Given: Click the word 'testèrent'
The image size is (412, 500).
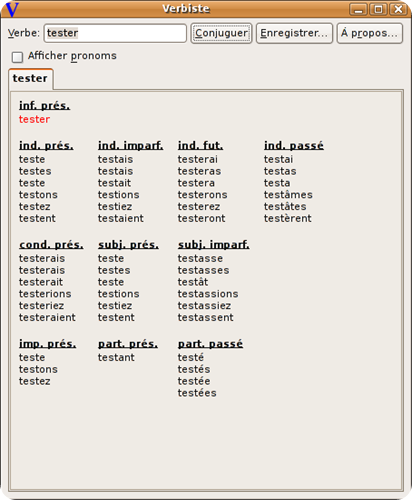Looking at the screenshot, I should tap(288, 218).
